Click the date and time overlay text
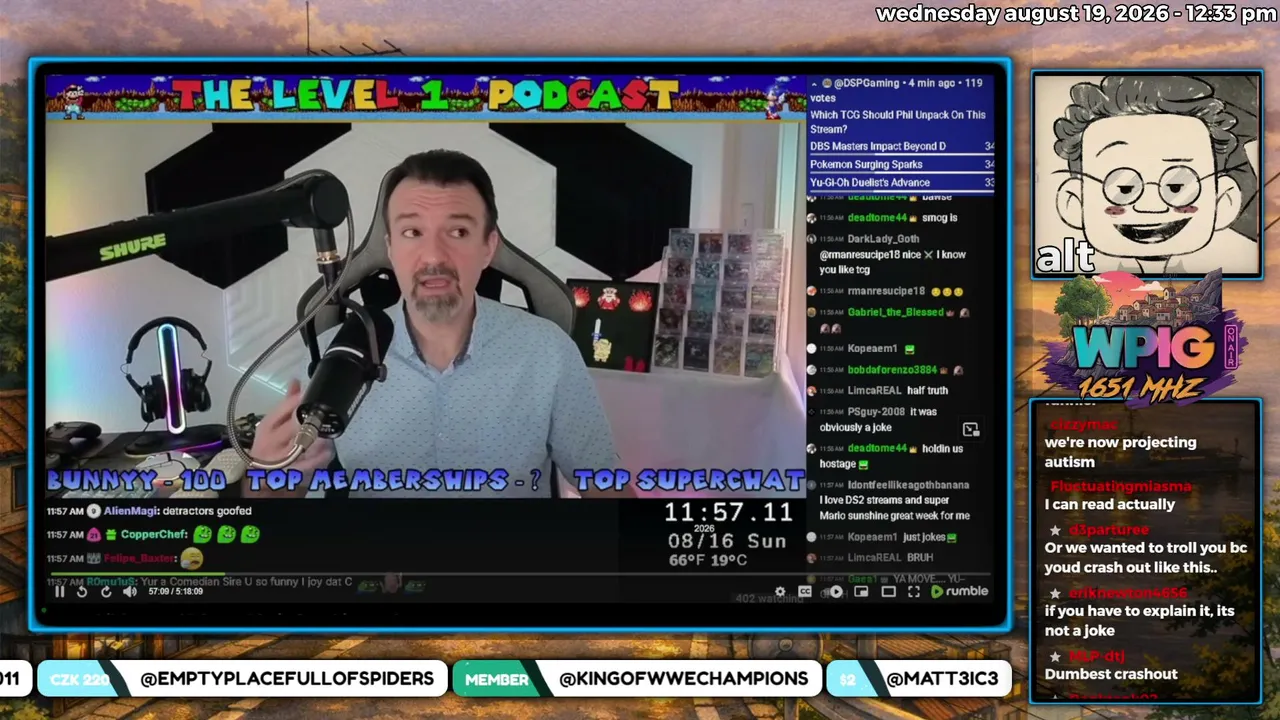1280x720 pixels. click(x=1076, y=14)
